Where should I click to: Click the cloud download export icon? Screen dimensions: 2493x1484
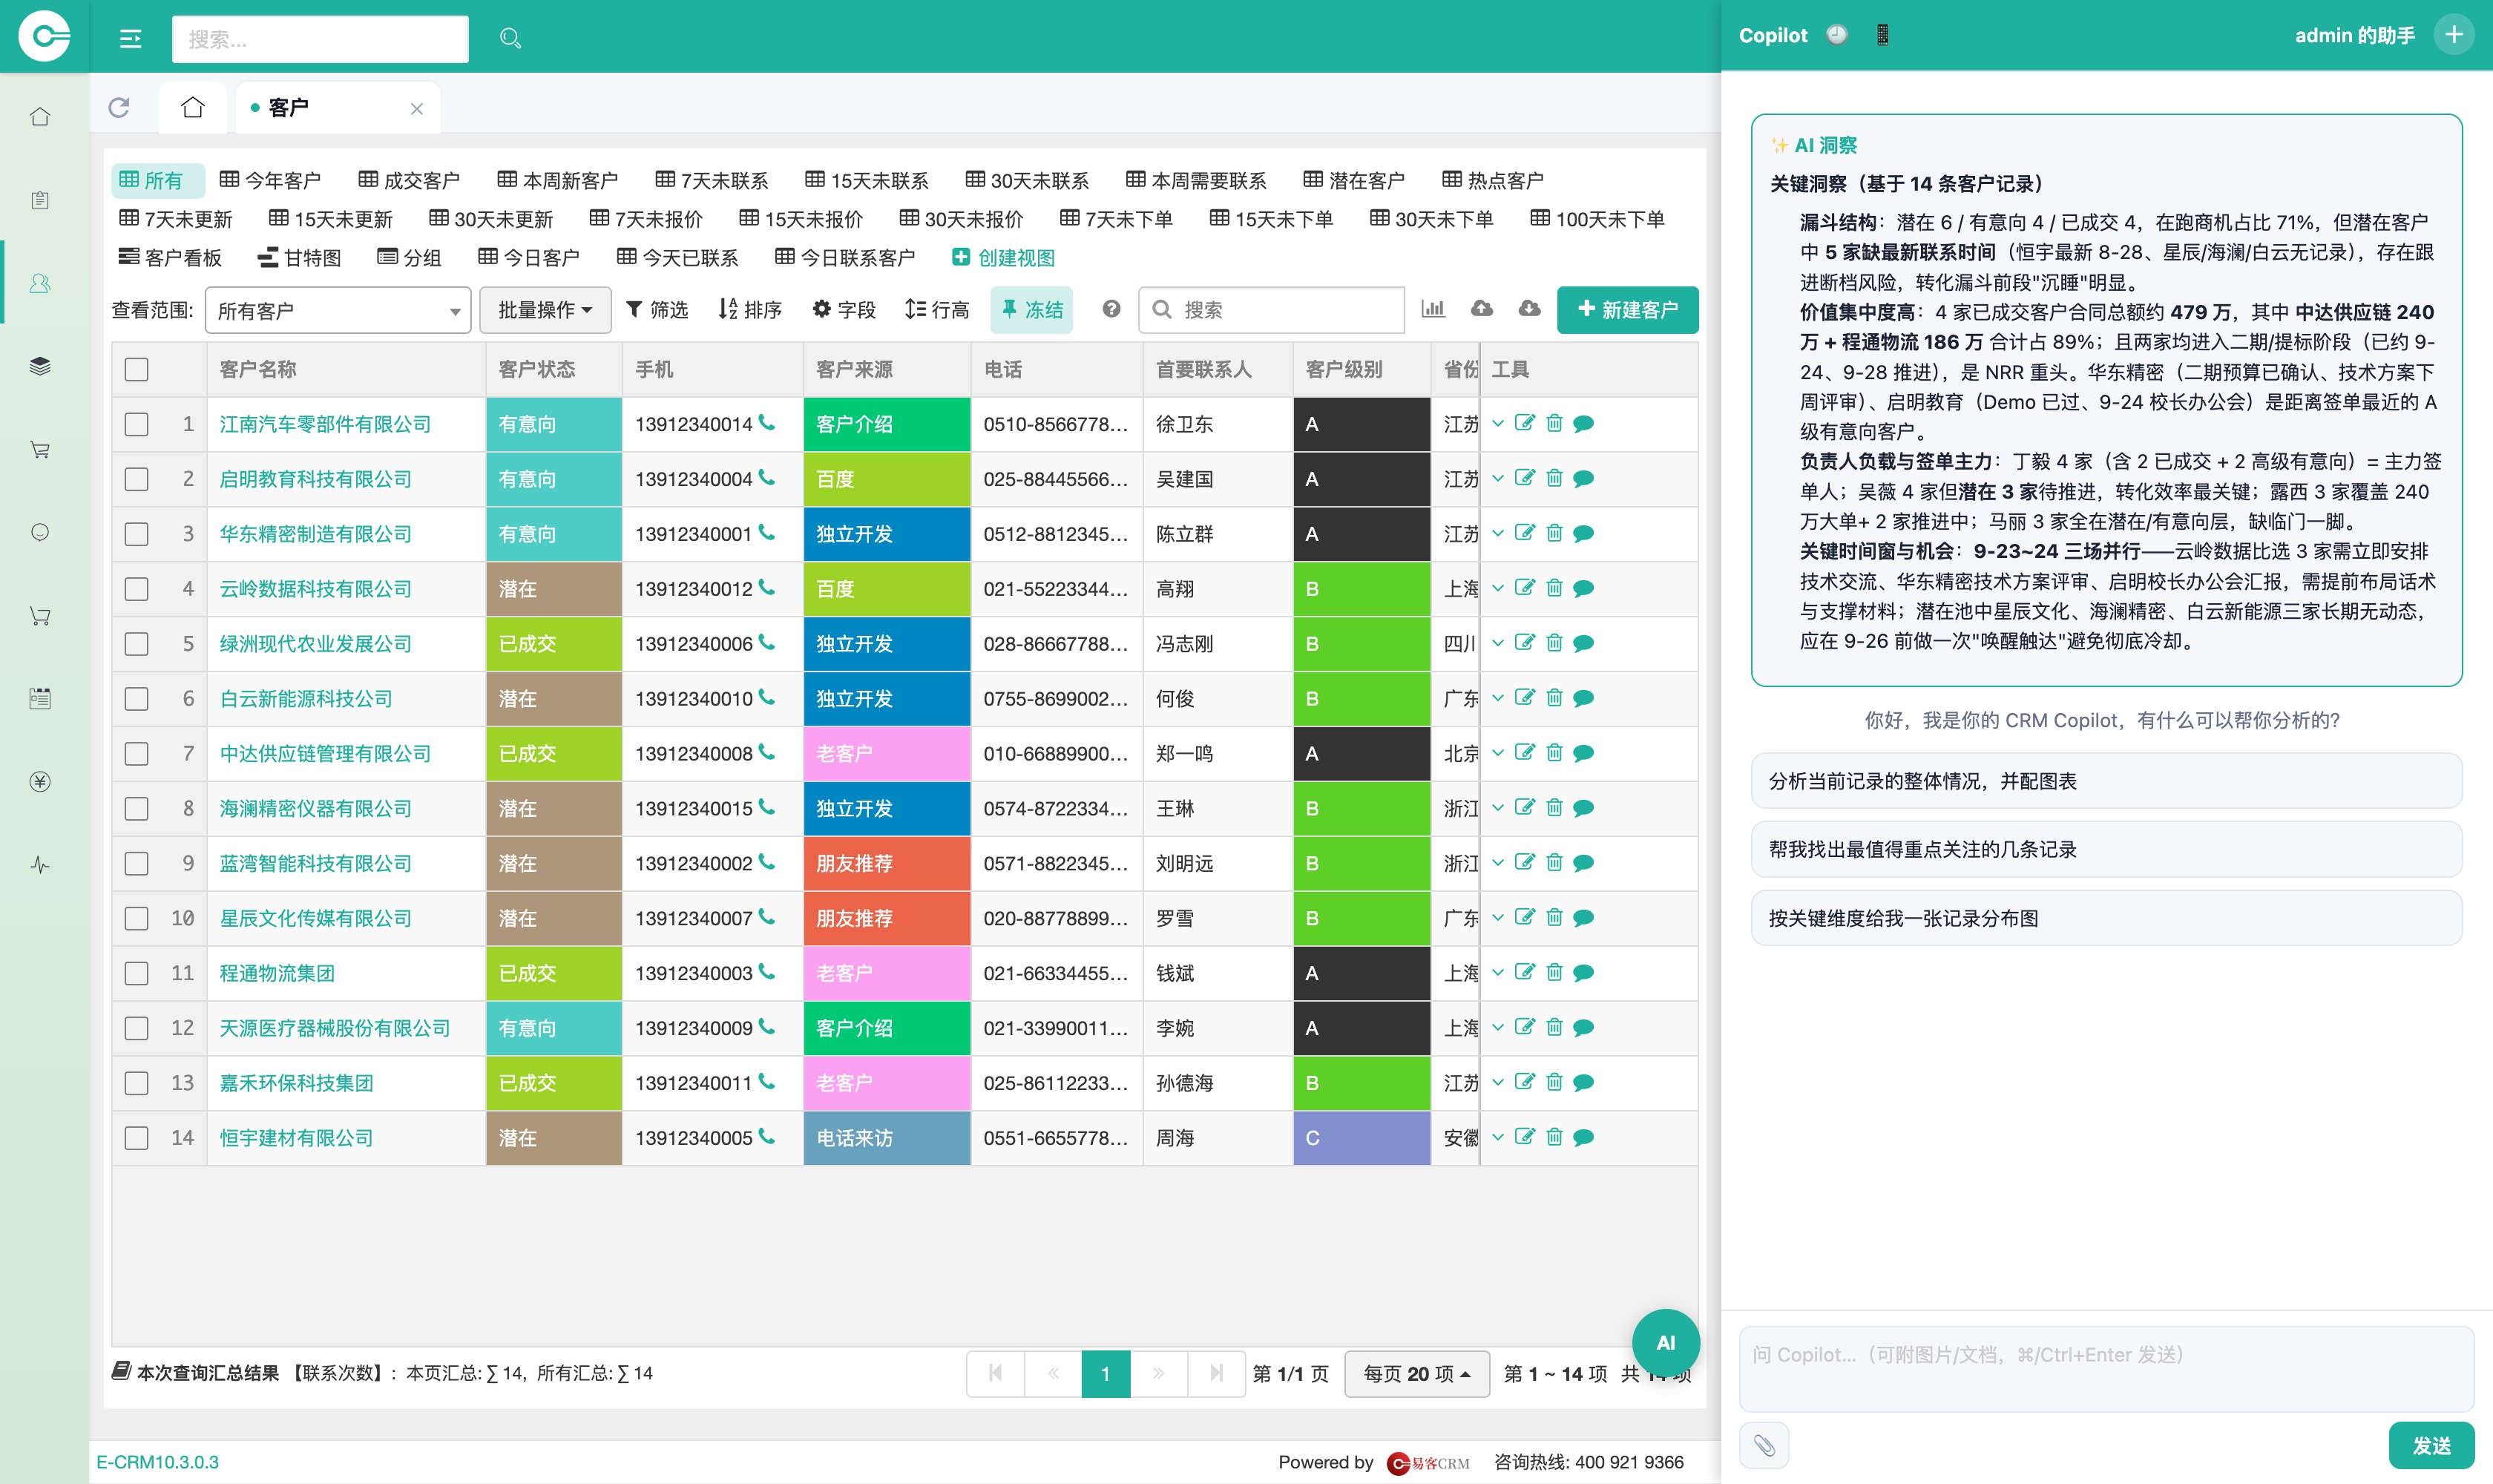pos(1529,309)
